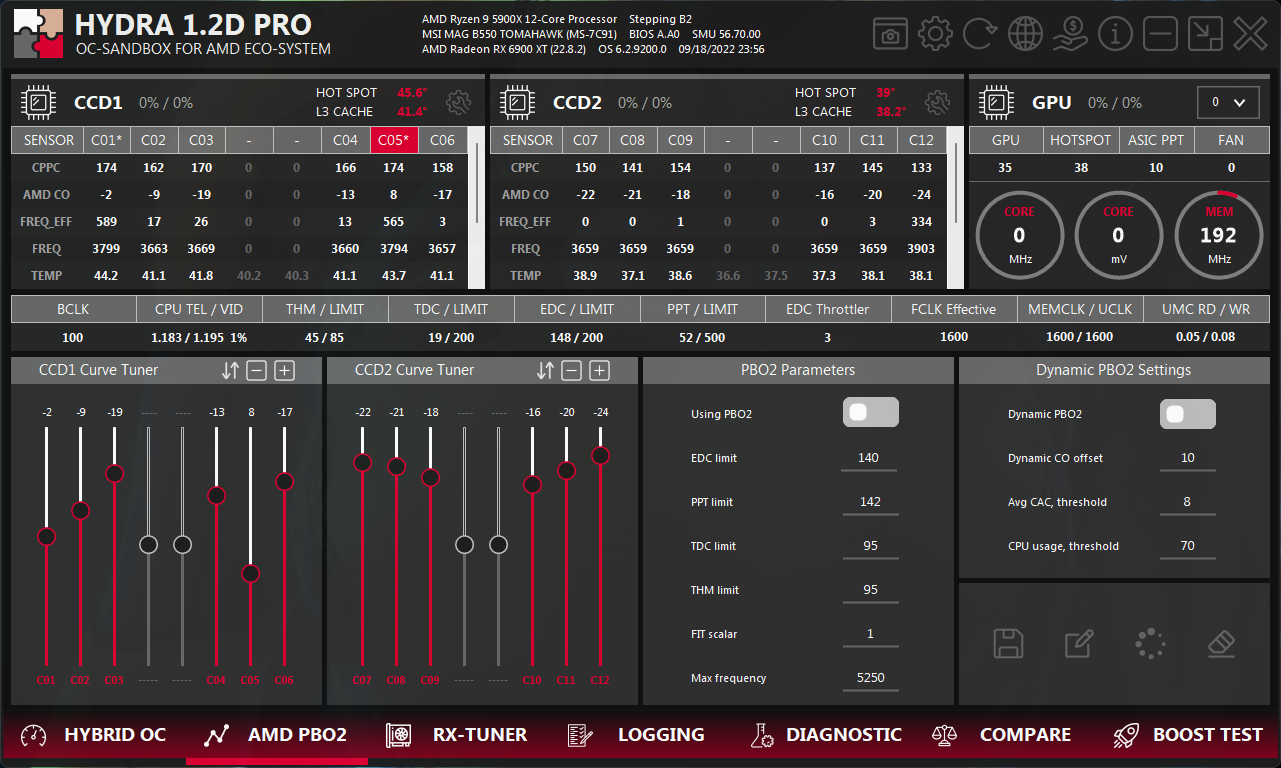
Task: Select the FIT scalar input field
Action: 869,635
